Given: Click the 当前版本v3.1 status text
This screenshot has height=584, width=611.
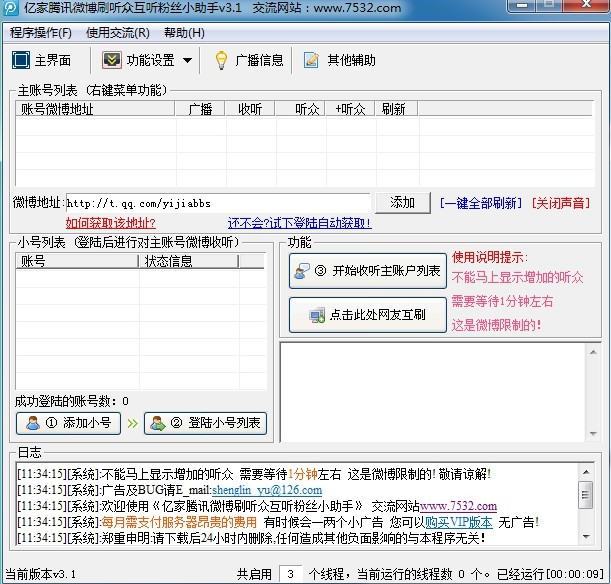Looking at the screenshot, I should tap(41, 574).
